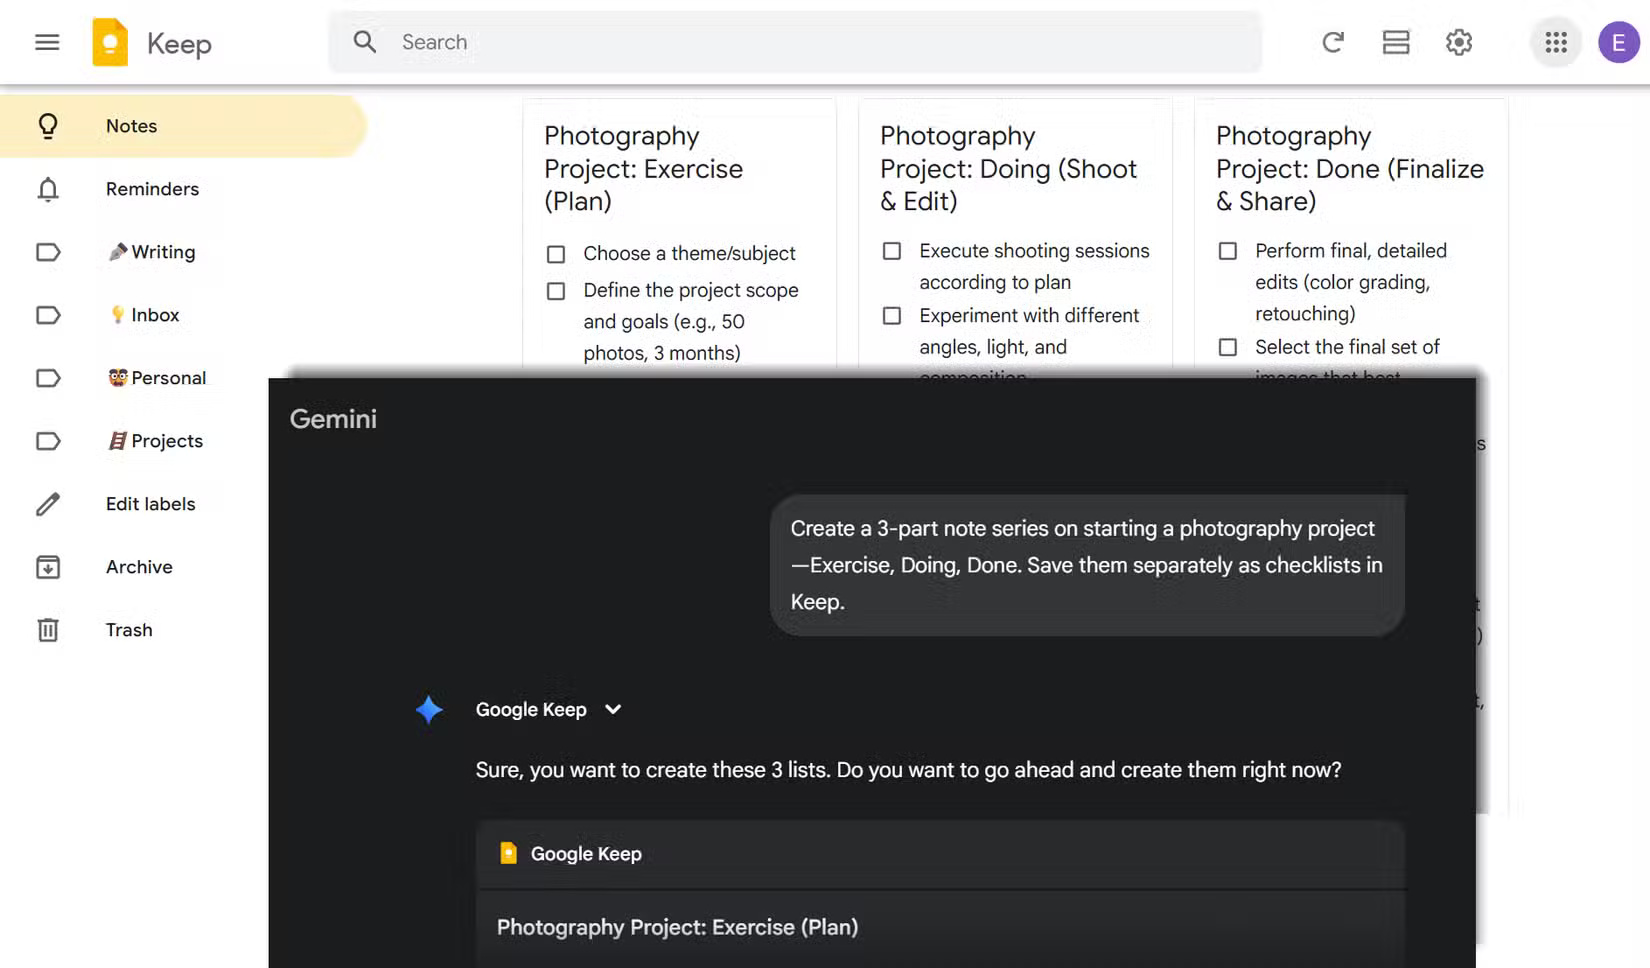The image size is (1650, 968).
Task: Open Keep settings via the gear icon
Action: (x=1458, y=42)
